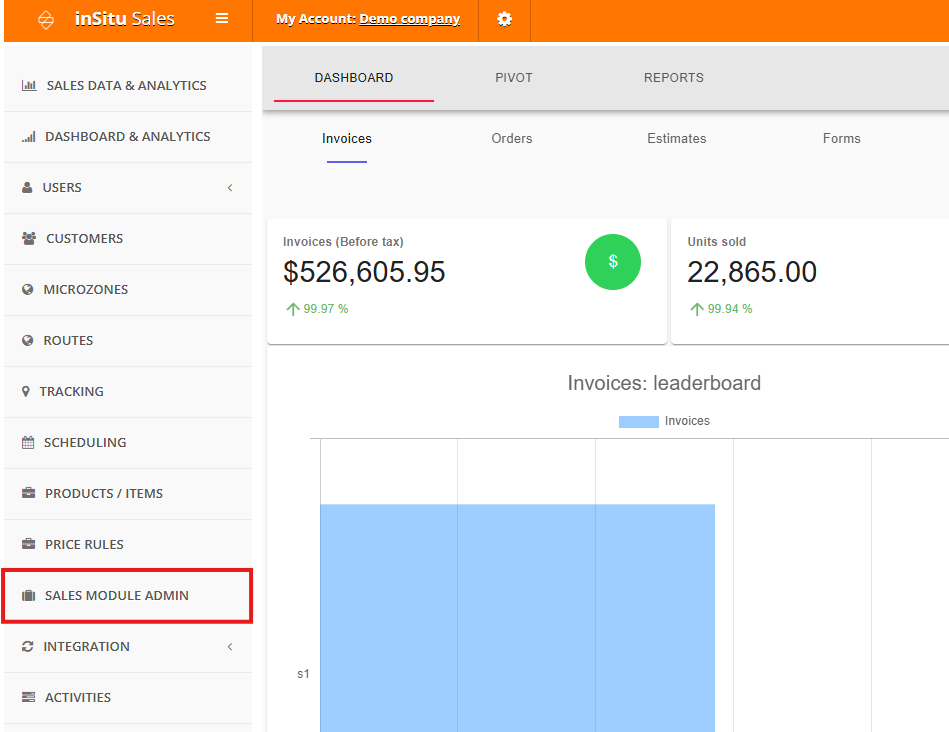Screen dimensions: 949x732
Task: Click the $526,605.95 invoices total
Action: (364, 272)
